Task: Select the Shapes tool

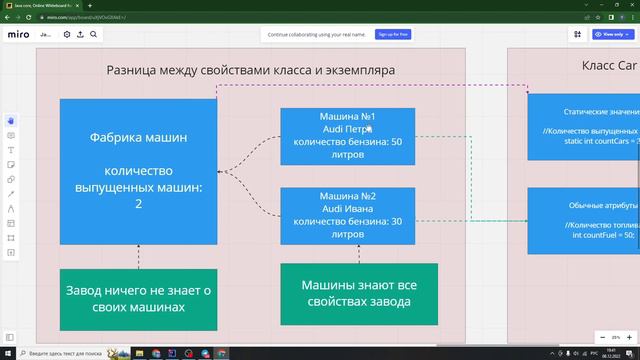Action: 11,180
